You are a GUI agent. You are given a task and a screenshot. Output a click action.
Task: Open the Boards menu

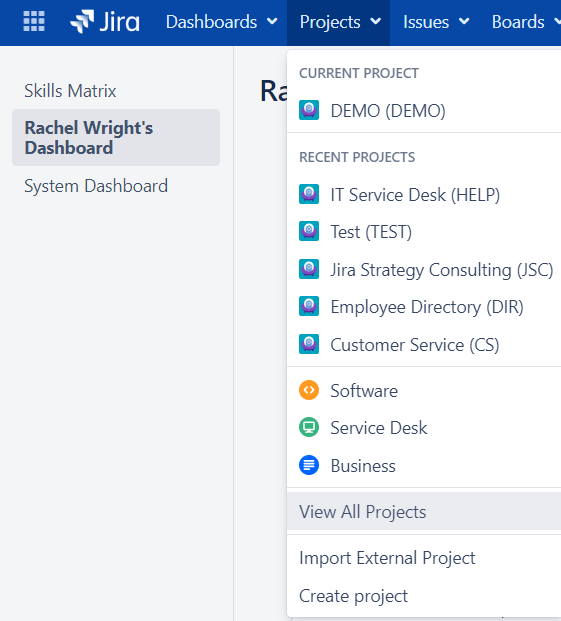[523, 22]
